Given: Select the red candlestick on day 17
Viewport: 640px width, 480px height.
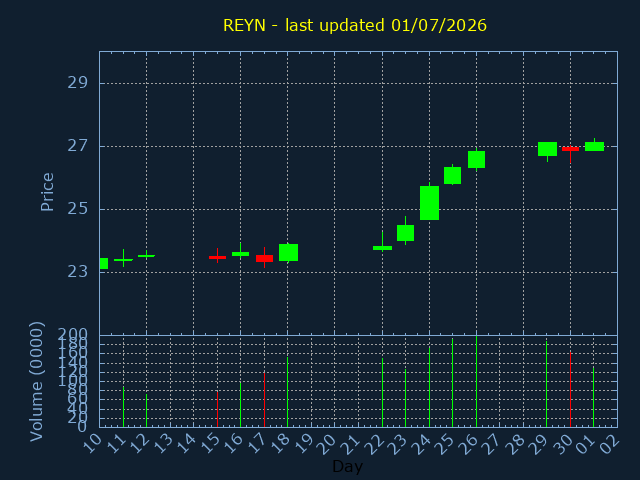Looking at the screenshot, I should [x=264, y=258].
